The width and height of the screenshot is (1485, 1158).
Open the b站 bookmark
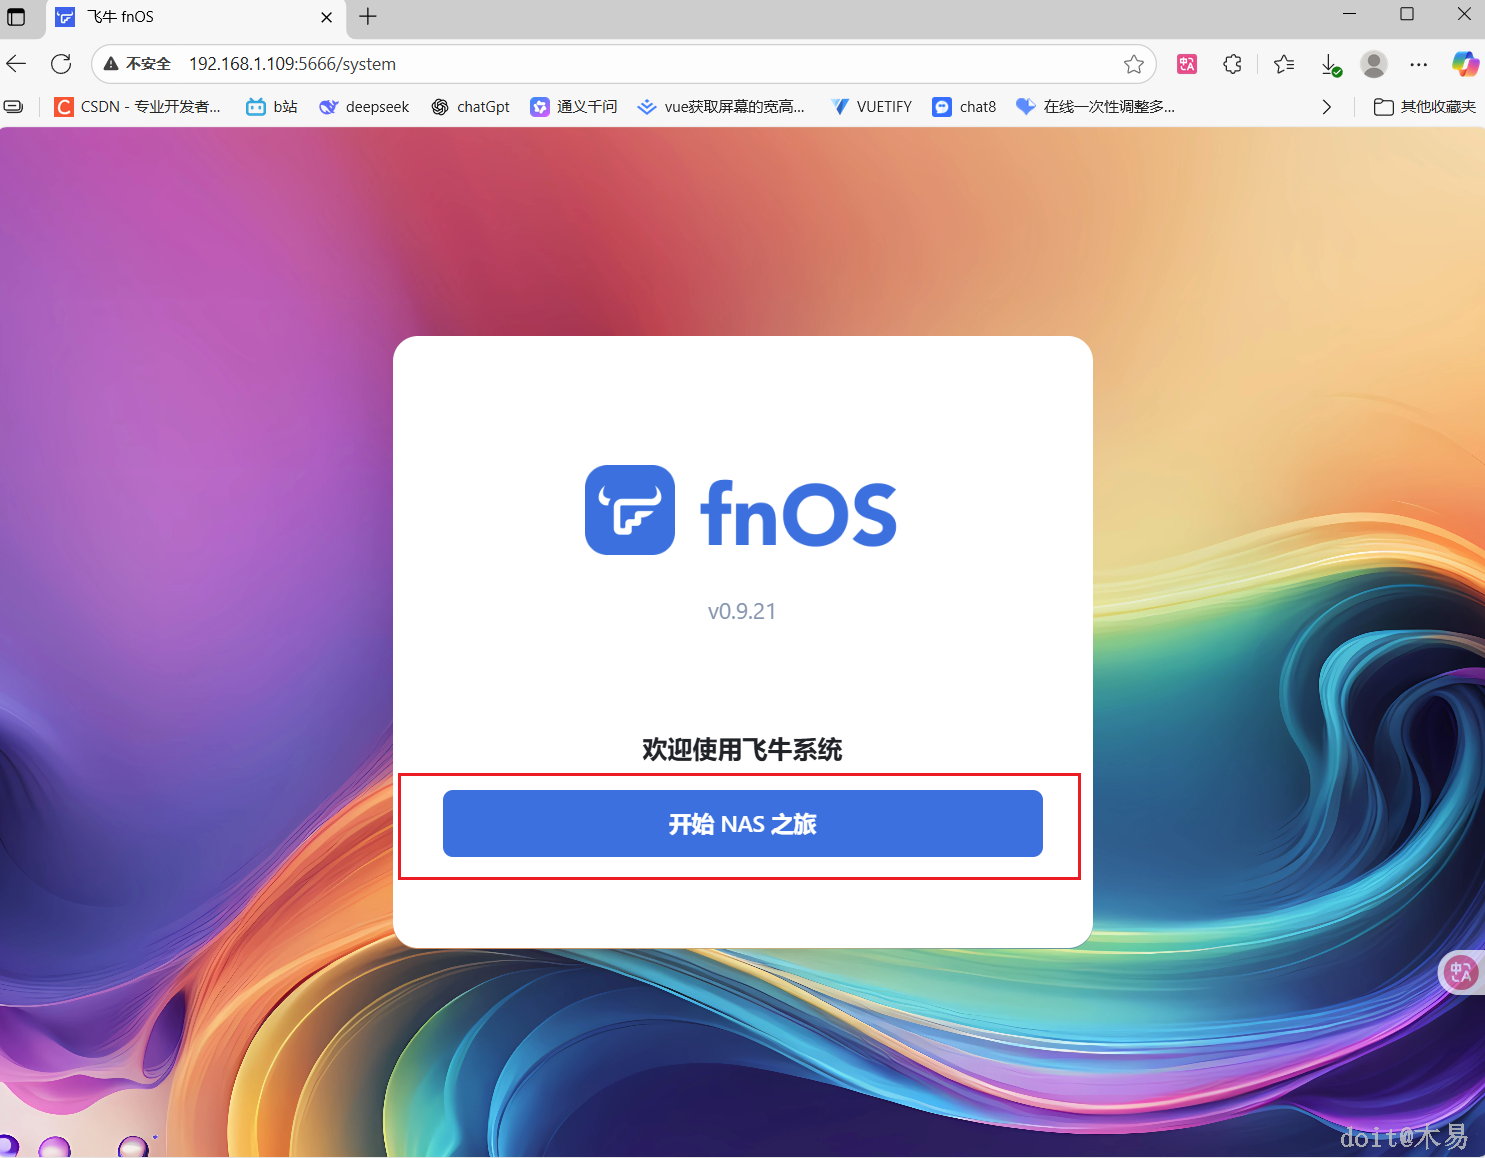[x=270, y=106]
